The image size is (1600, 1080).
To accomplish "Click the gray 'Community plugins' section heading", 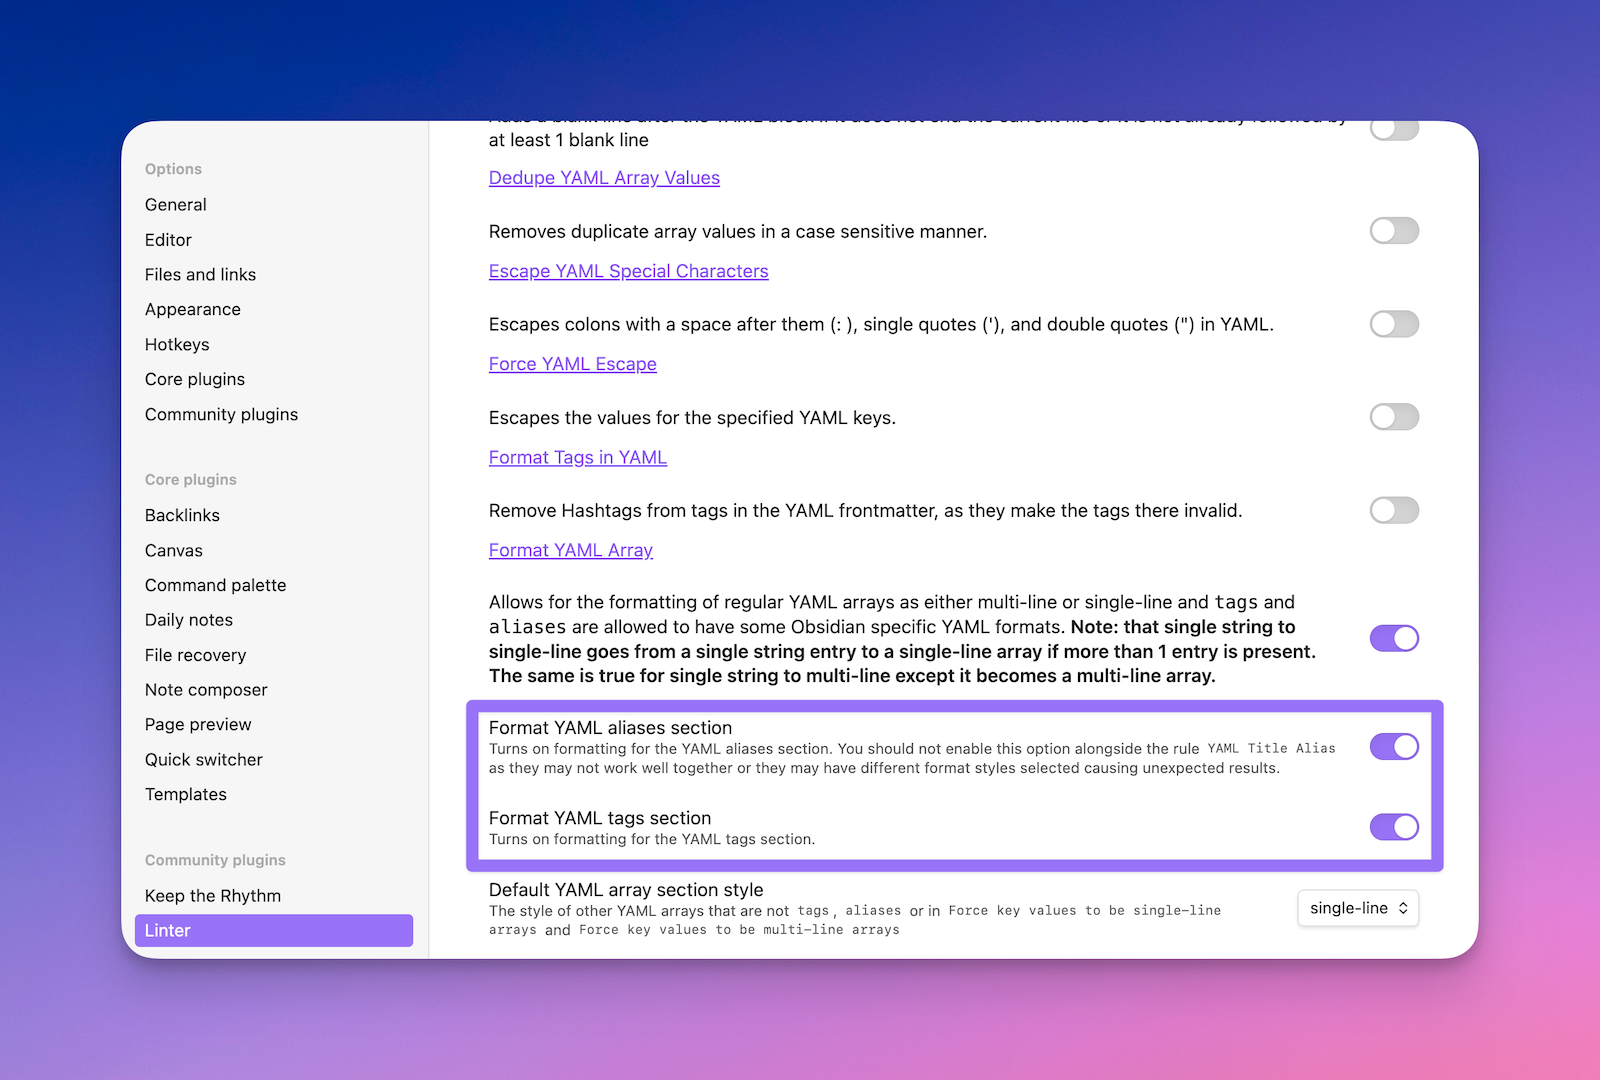I will tap(215, 860).
